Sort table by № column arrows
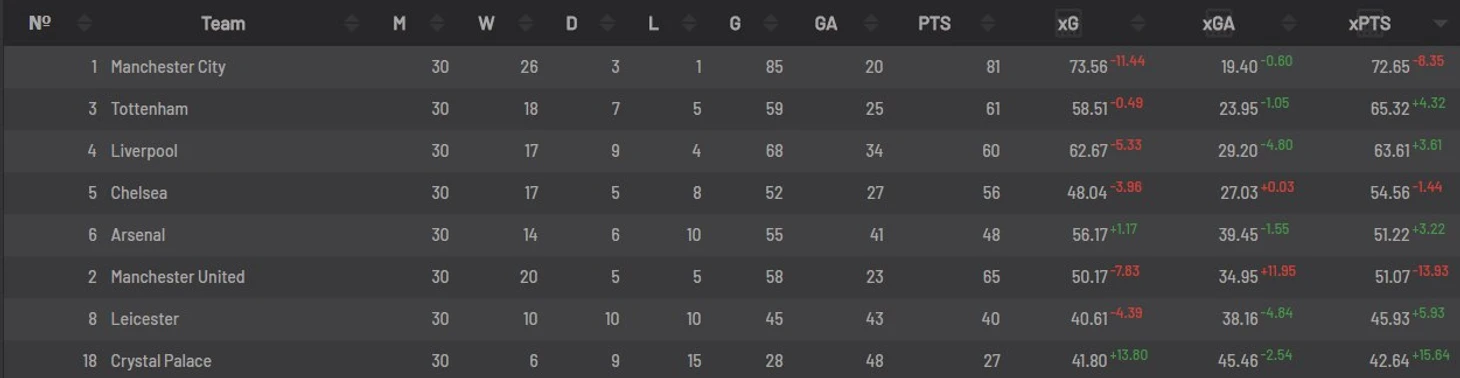Screen dimensions: 1460x378 point(84,23)
